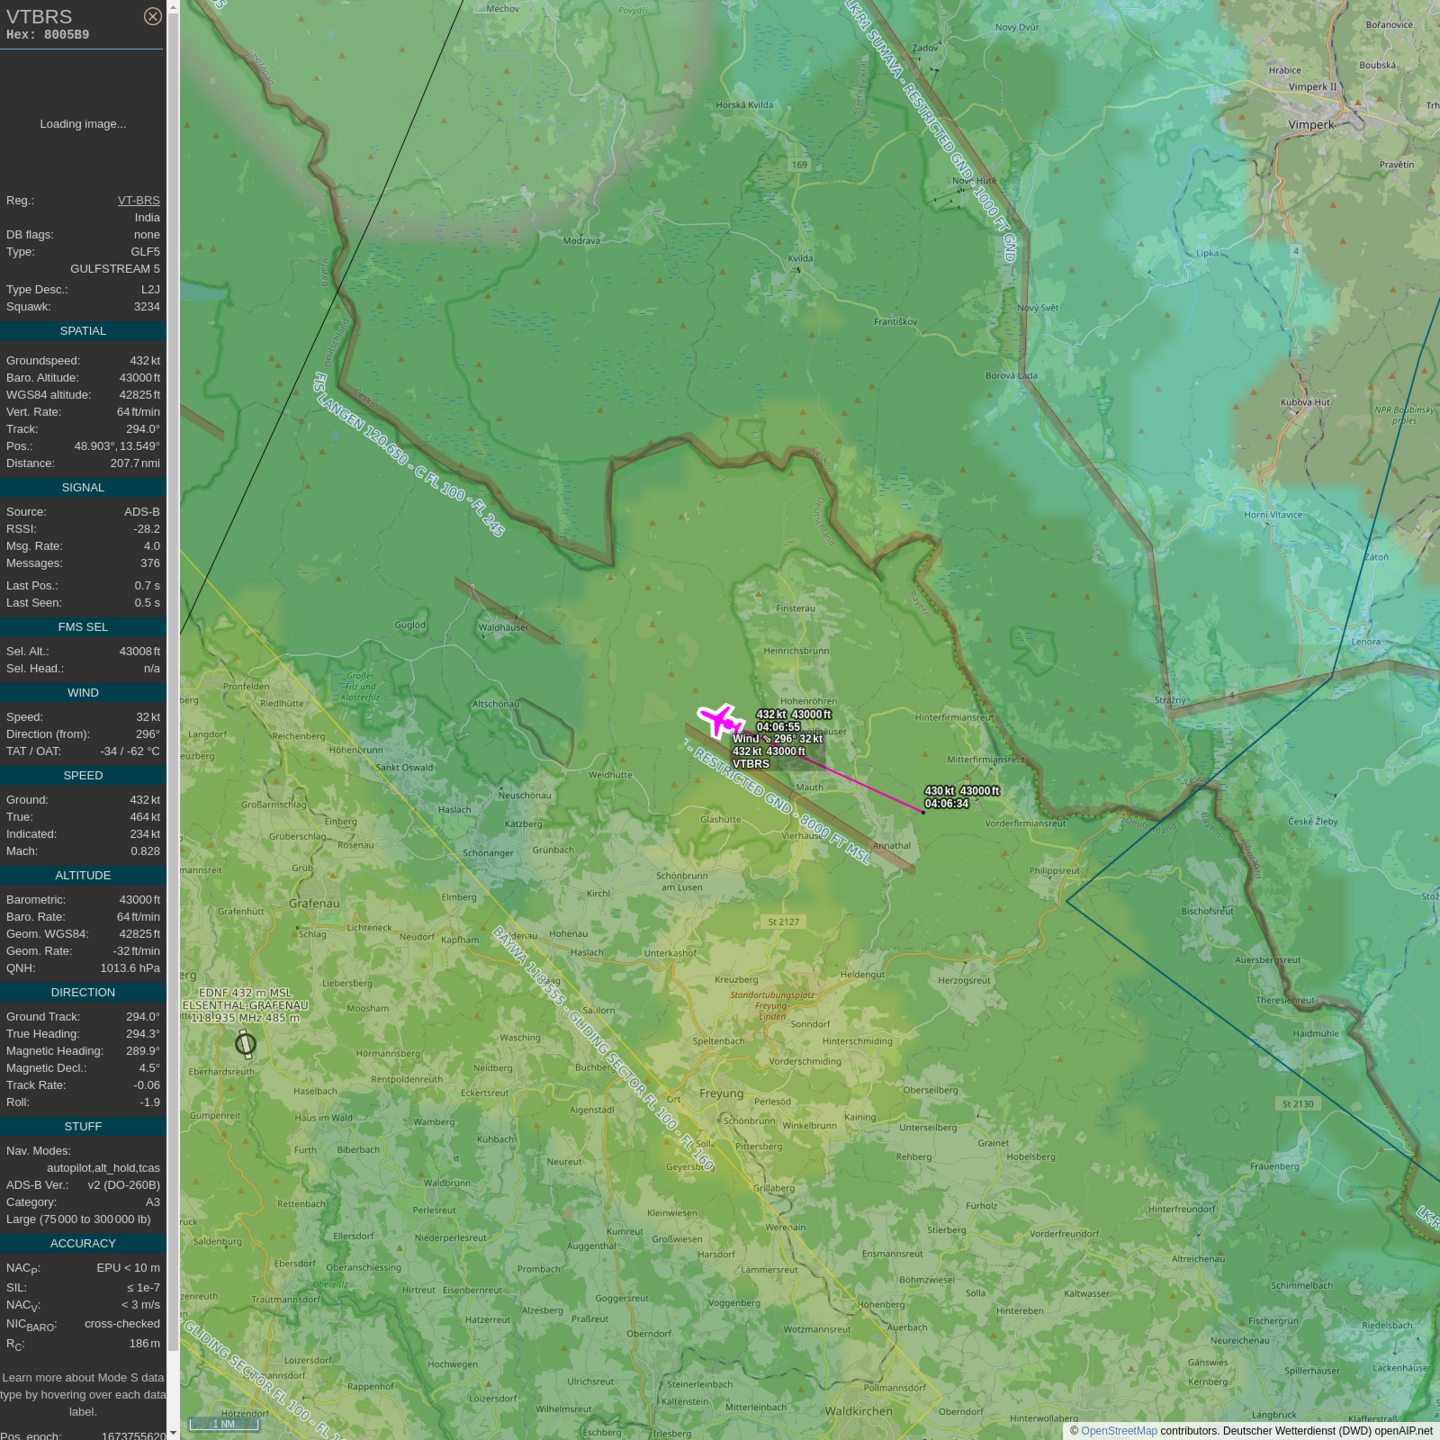The image size is (1440, 1440).
Task: Close the VTBRS aircraft details panel
Action: [152, 16]
